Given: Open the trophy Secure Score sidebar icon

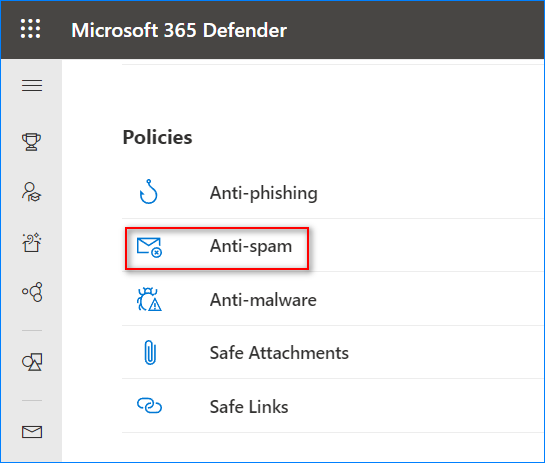Looking at the screenshot, I should (32, 142).
